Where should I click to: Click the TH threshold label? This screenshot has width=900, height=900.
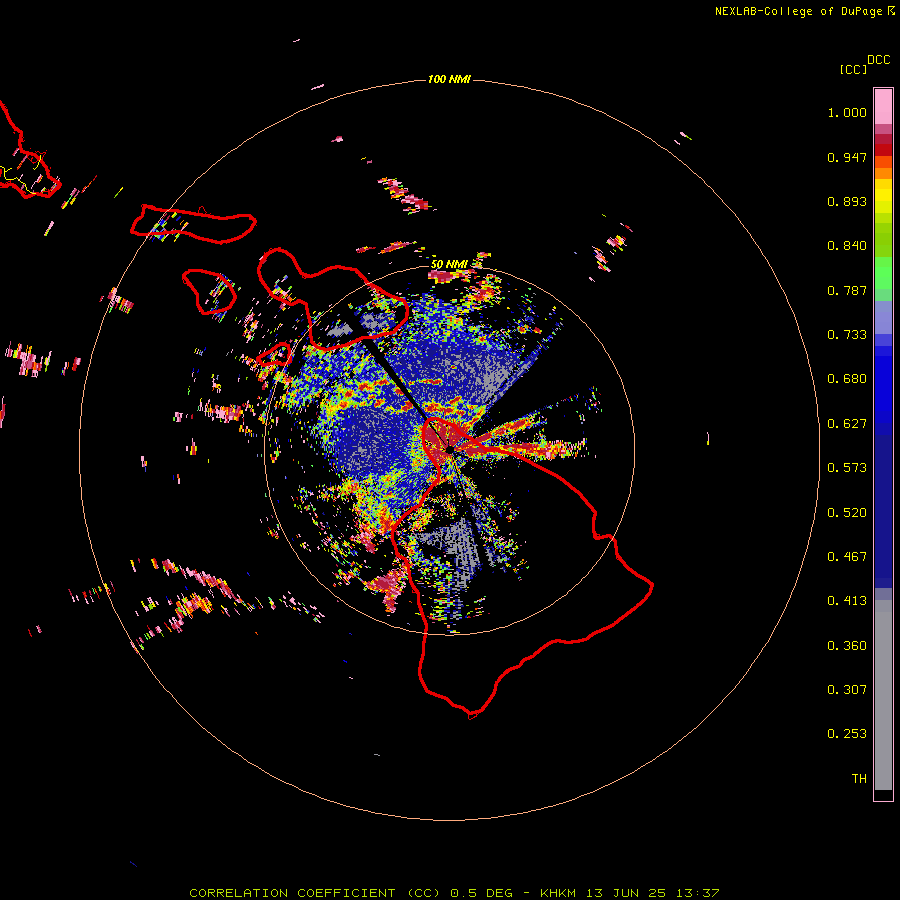pyautogui.click(x=859, y=779)
